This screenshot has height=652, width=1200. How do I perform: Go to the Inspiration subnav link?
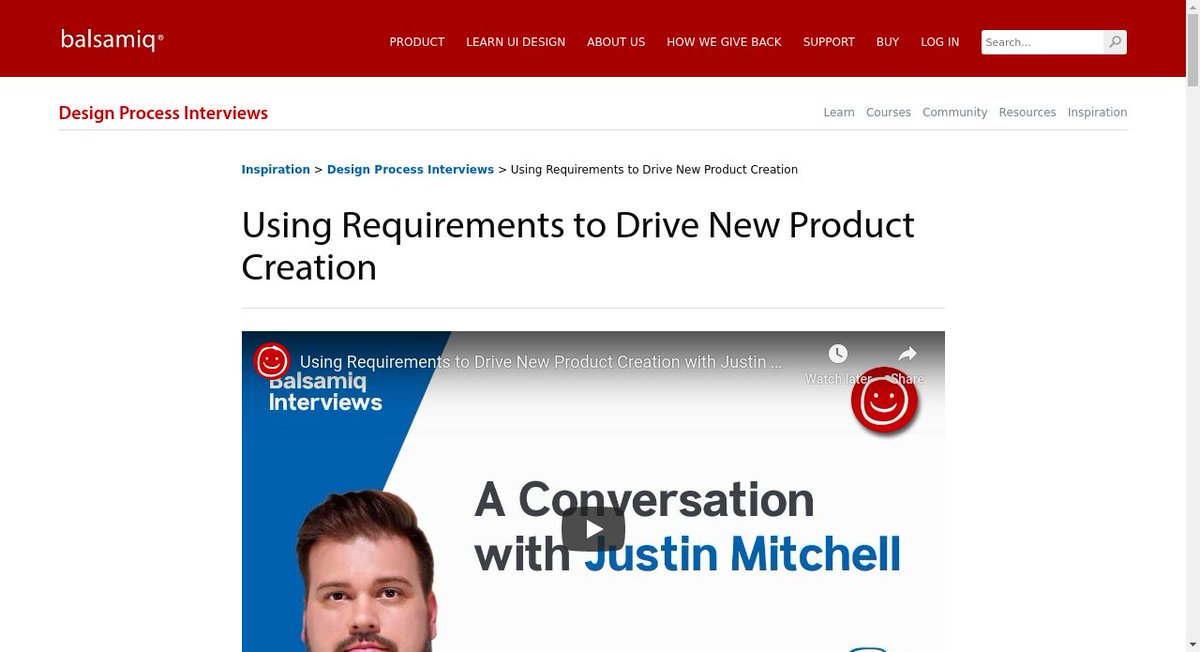[x=1097, y=112]
